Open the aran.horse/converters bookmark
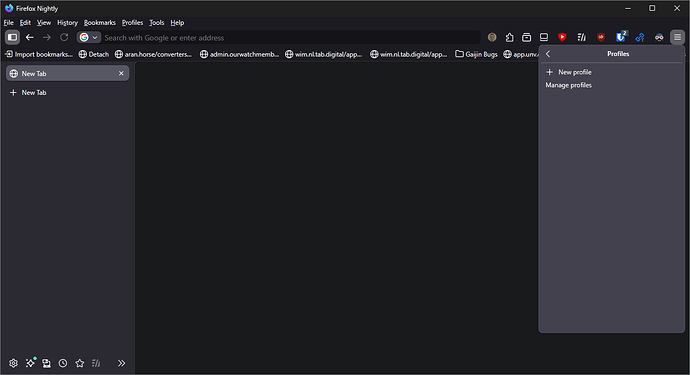This screenshot has height=375, width=690. (153, 54)
